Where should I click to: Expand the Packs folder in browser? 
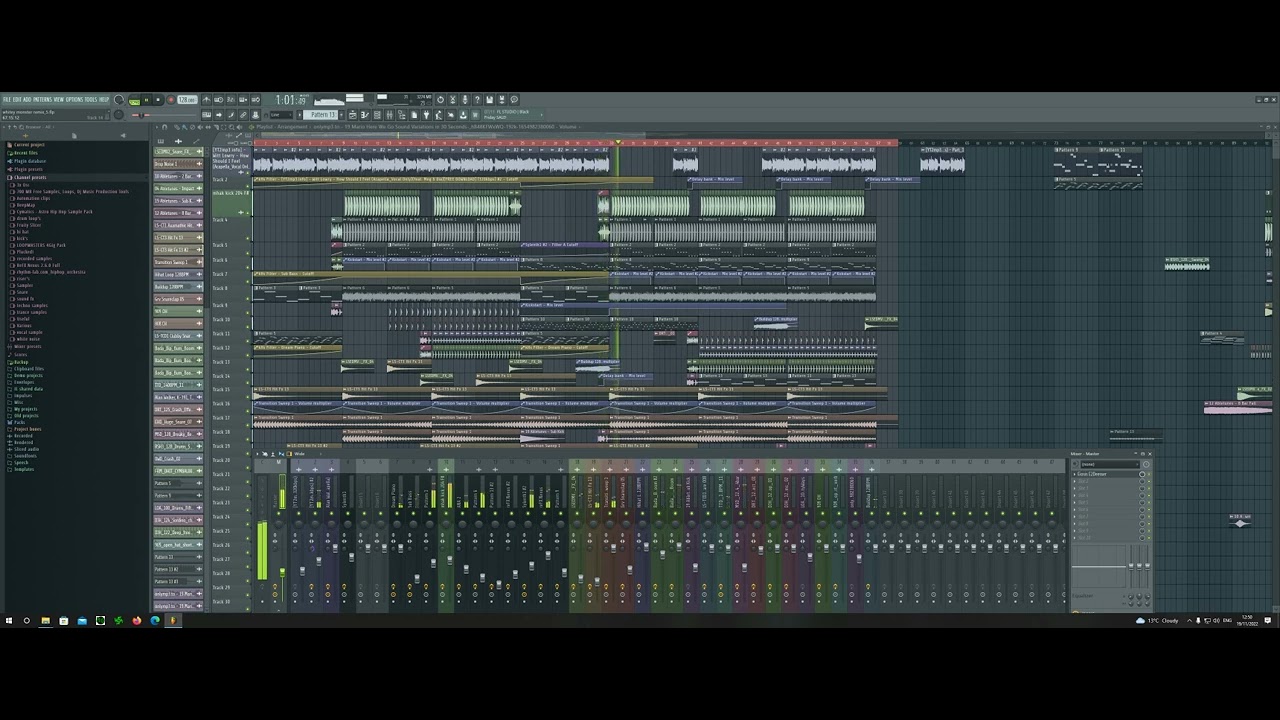[18, 422]
